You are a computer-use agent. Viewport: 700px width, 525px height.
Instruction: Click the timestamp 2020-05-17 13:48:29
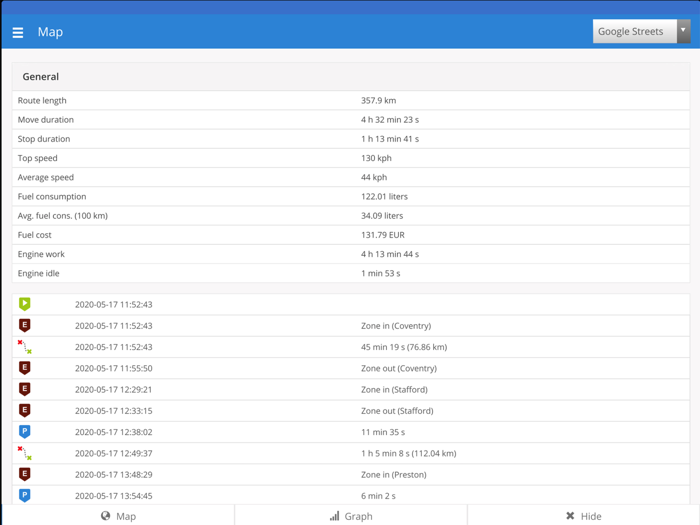pyautogui.click(x=113, y=475)
